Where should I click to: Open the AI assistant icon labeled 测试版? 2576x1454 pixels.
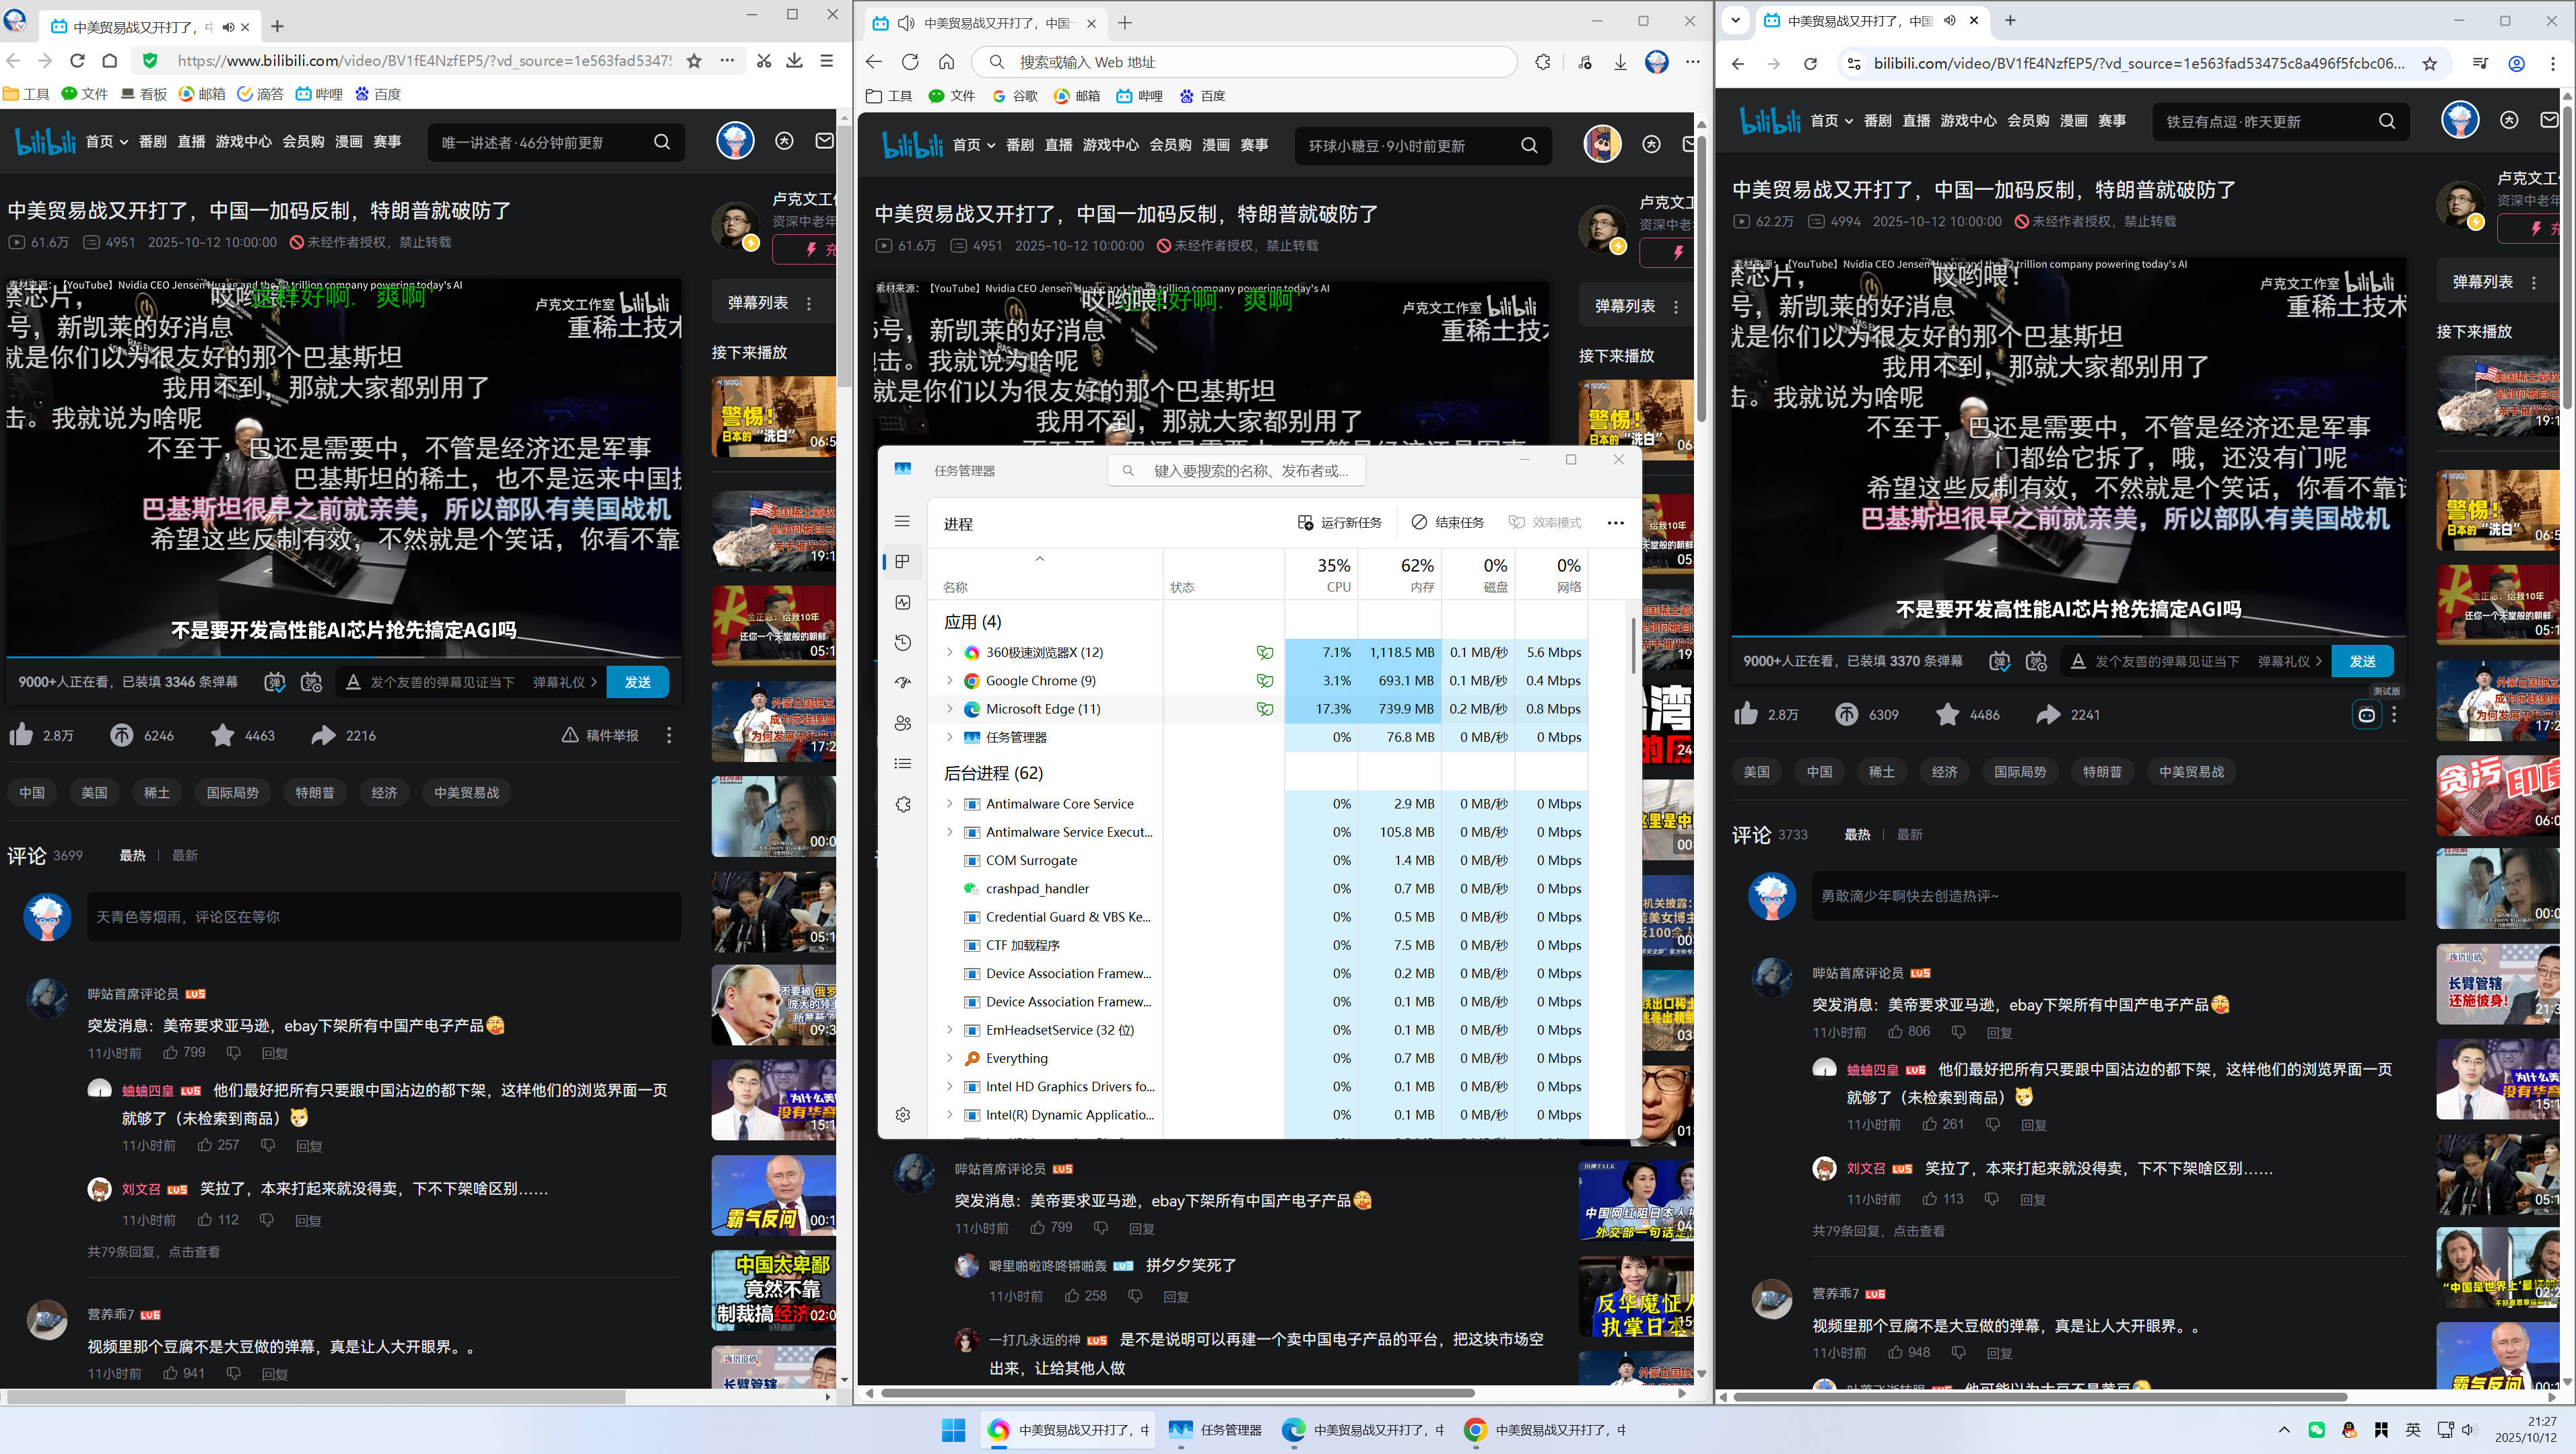pos(2366,714)
